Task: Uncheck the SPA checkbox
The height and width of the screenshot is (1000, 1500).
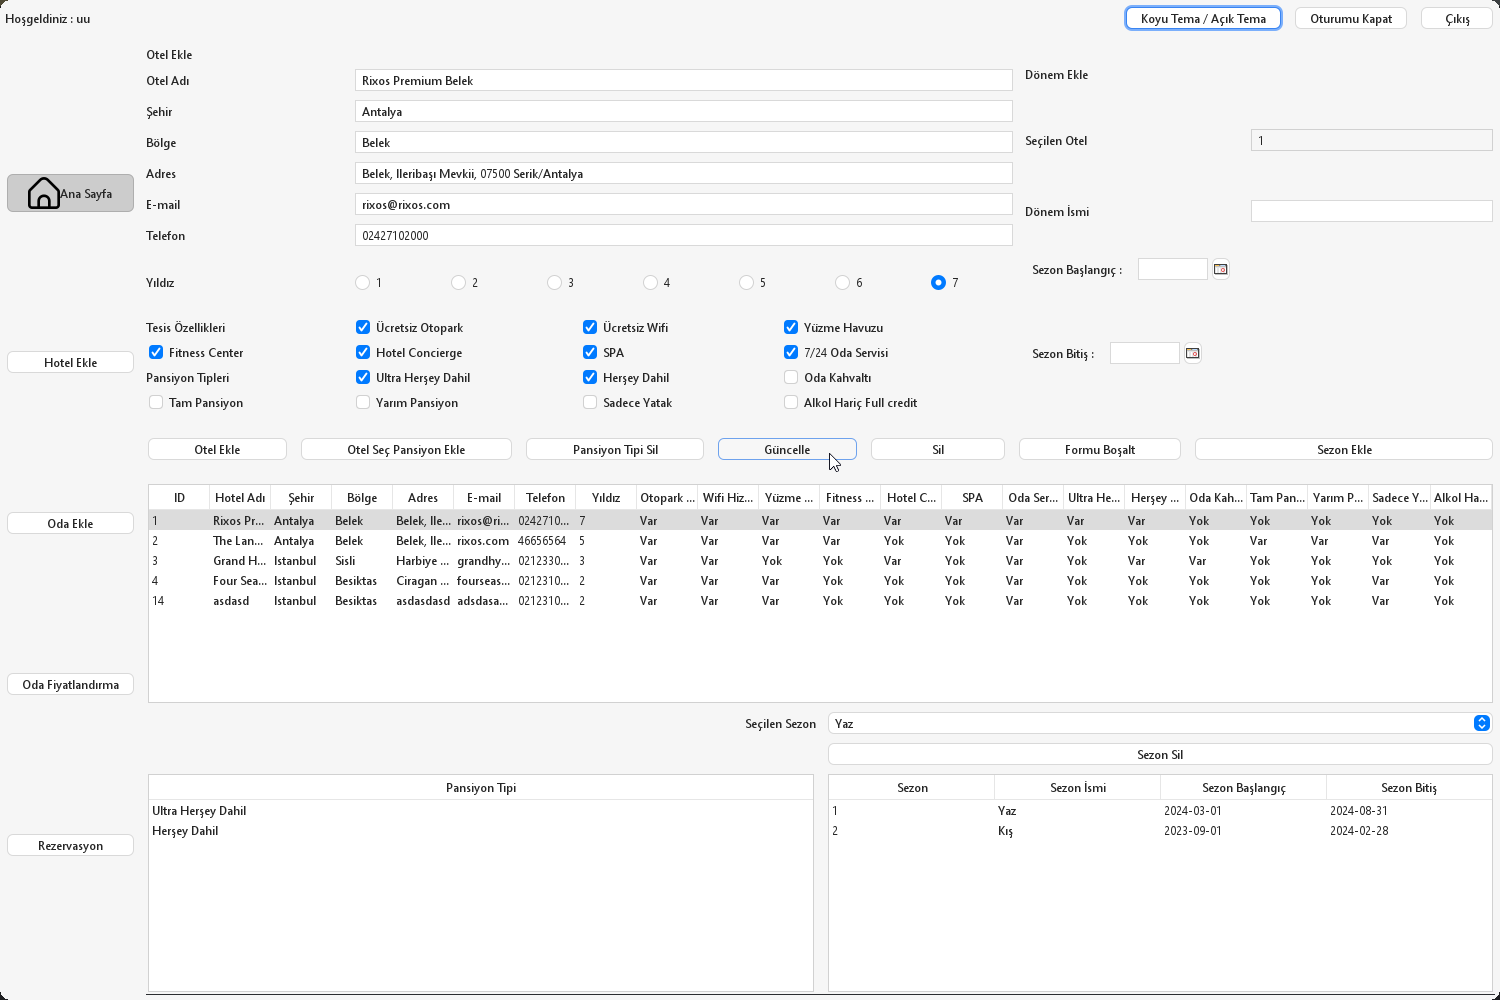Action: (590, 352)
